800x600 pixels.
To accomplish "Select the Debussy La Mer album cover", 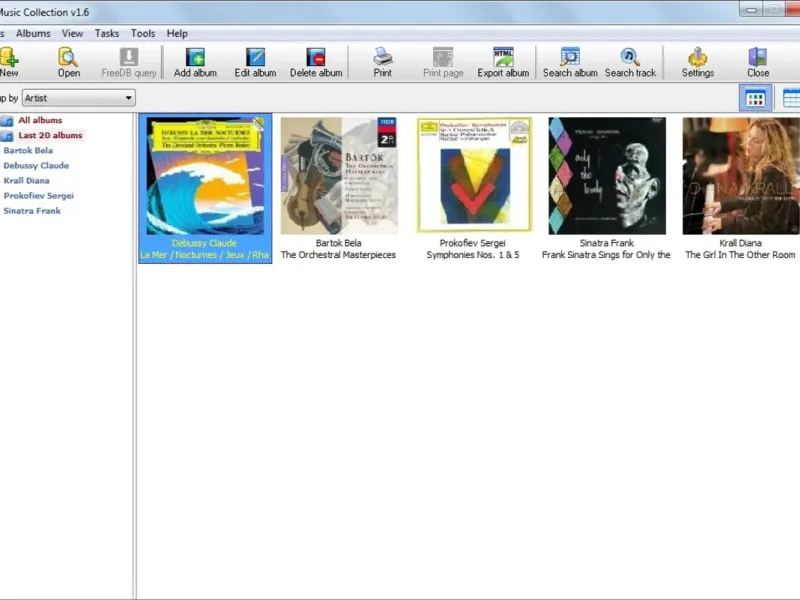I will [x=205, y=176].
